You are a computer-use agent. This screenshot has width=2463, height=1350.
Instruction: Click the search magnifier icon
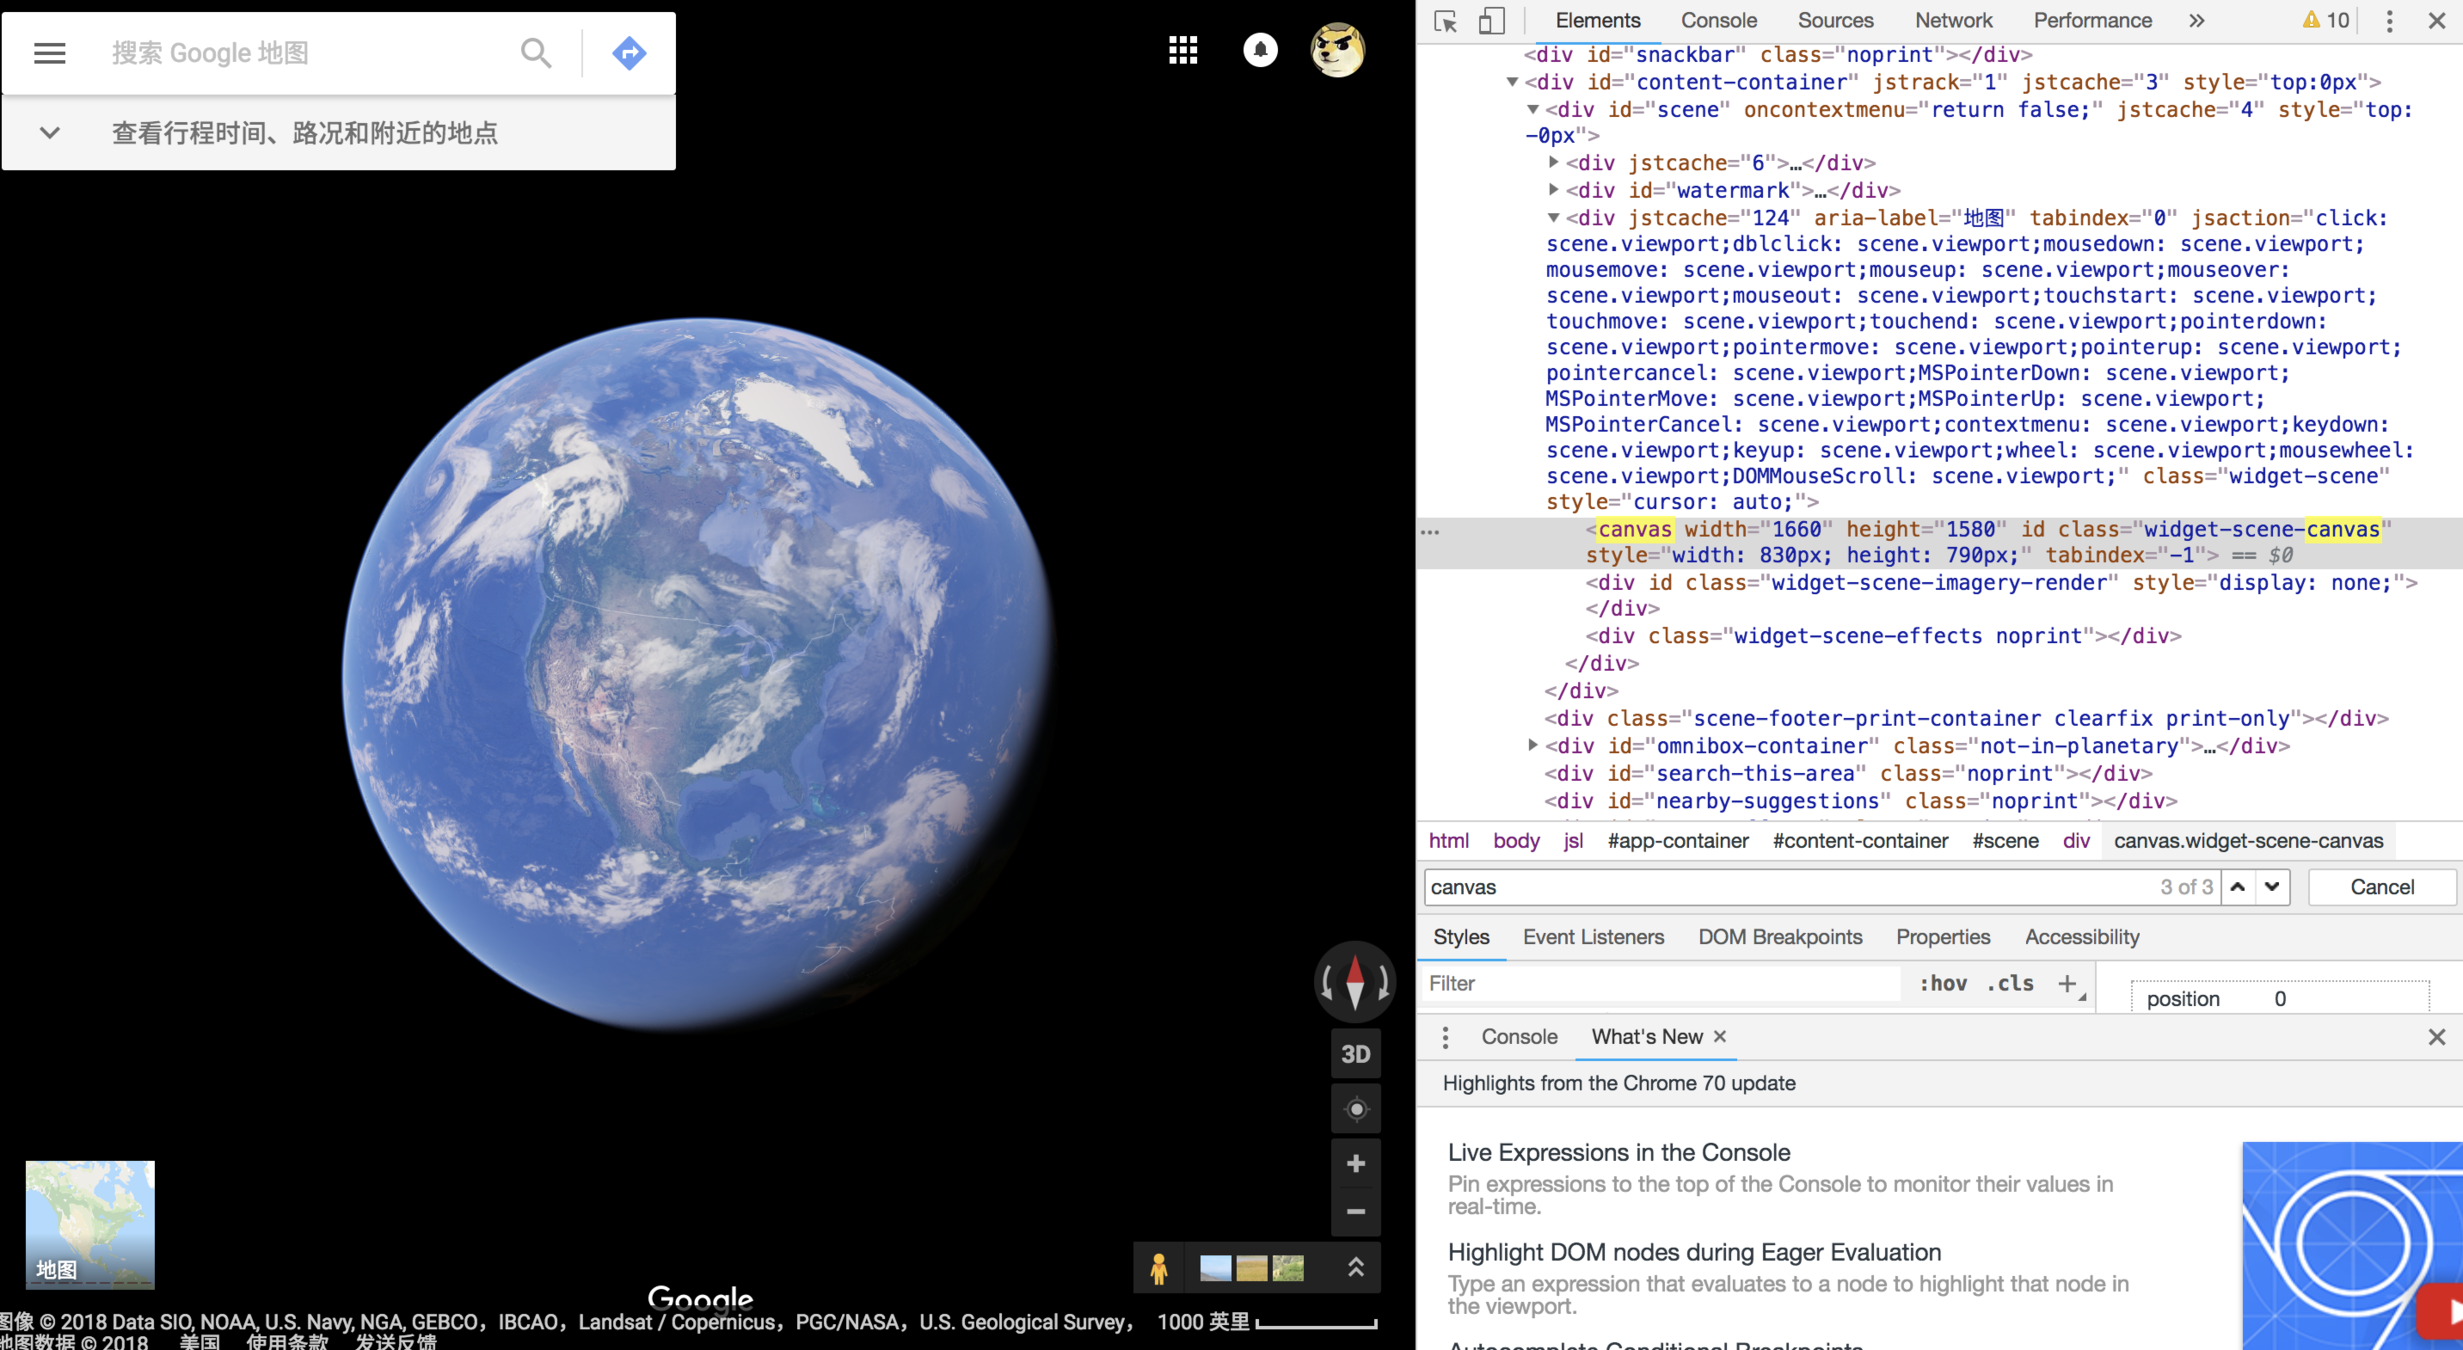point(536,53)
